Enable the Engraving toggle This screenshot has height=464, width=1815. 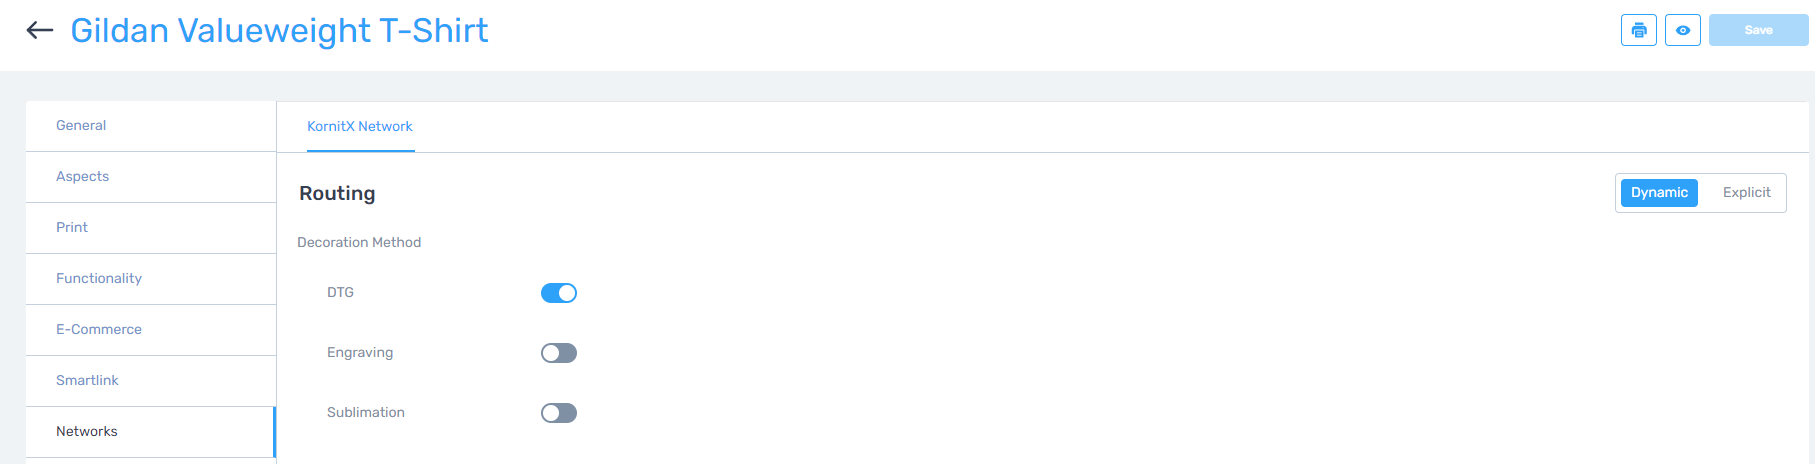point(559,353)
